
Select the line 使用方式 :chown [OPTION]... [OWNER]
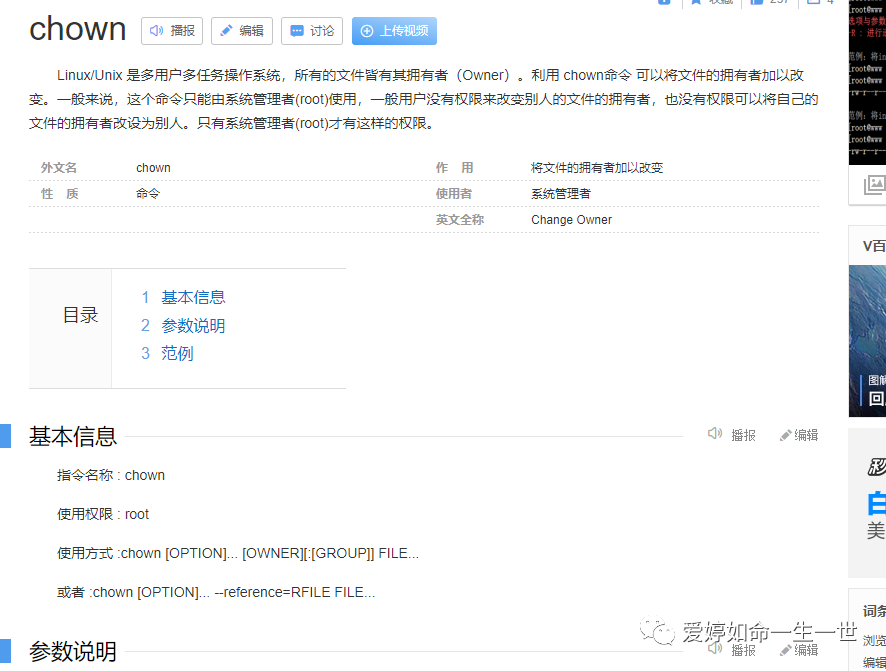pyautogui.click(x=238, y=553)
